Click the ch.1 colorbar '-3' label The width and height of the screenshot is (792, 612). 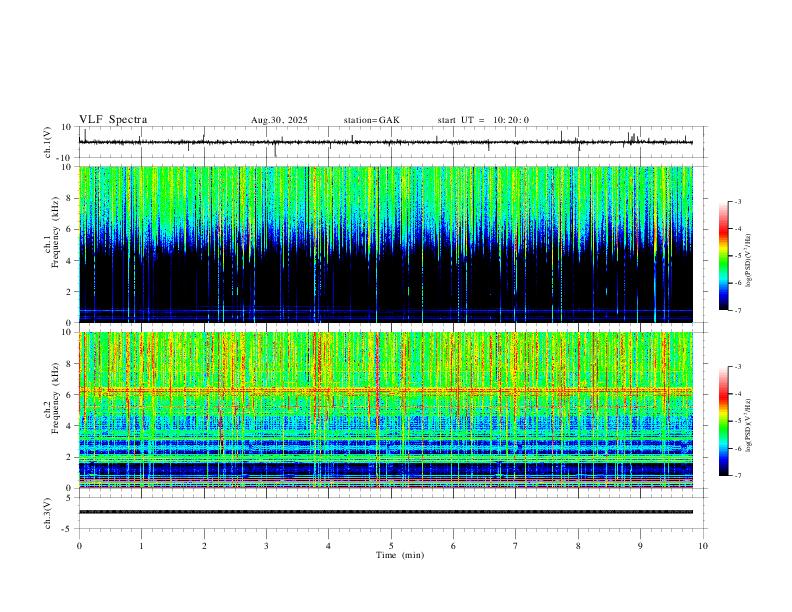pyautogui.click(x=738, y=201)
